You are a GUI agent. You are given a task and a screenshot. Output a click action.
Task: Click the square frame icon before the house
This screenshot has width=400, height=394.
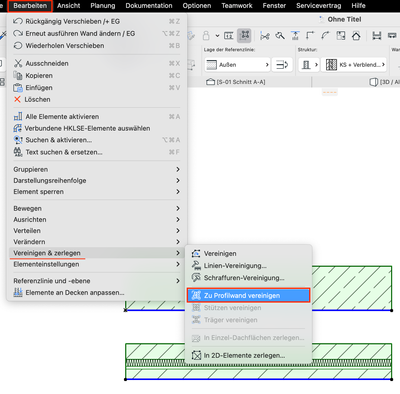point(341,36)
